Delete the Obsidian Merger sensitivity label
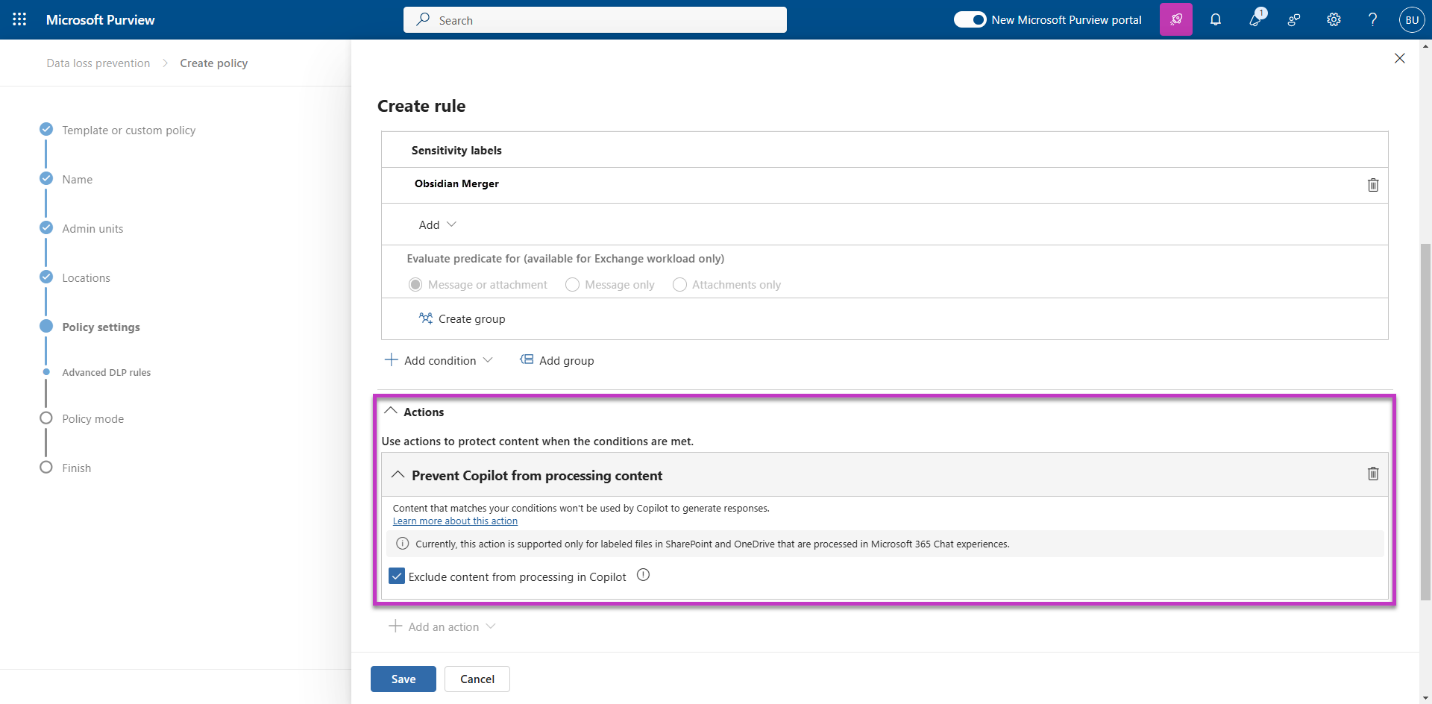This screenshot has height=704, width=1432. coord(1373,185)
